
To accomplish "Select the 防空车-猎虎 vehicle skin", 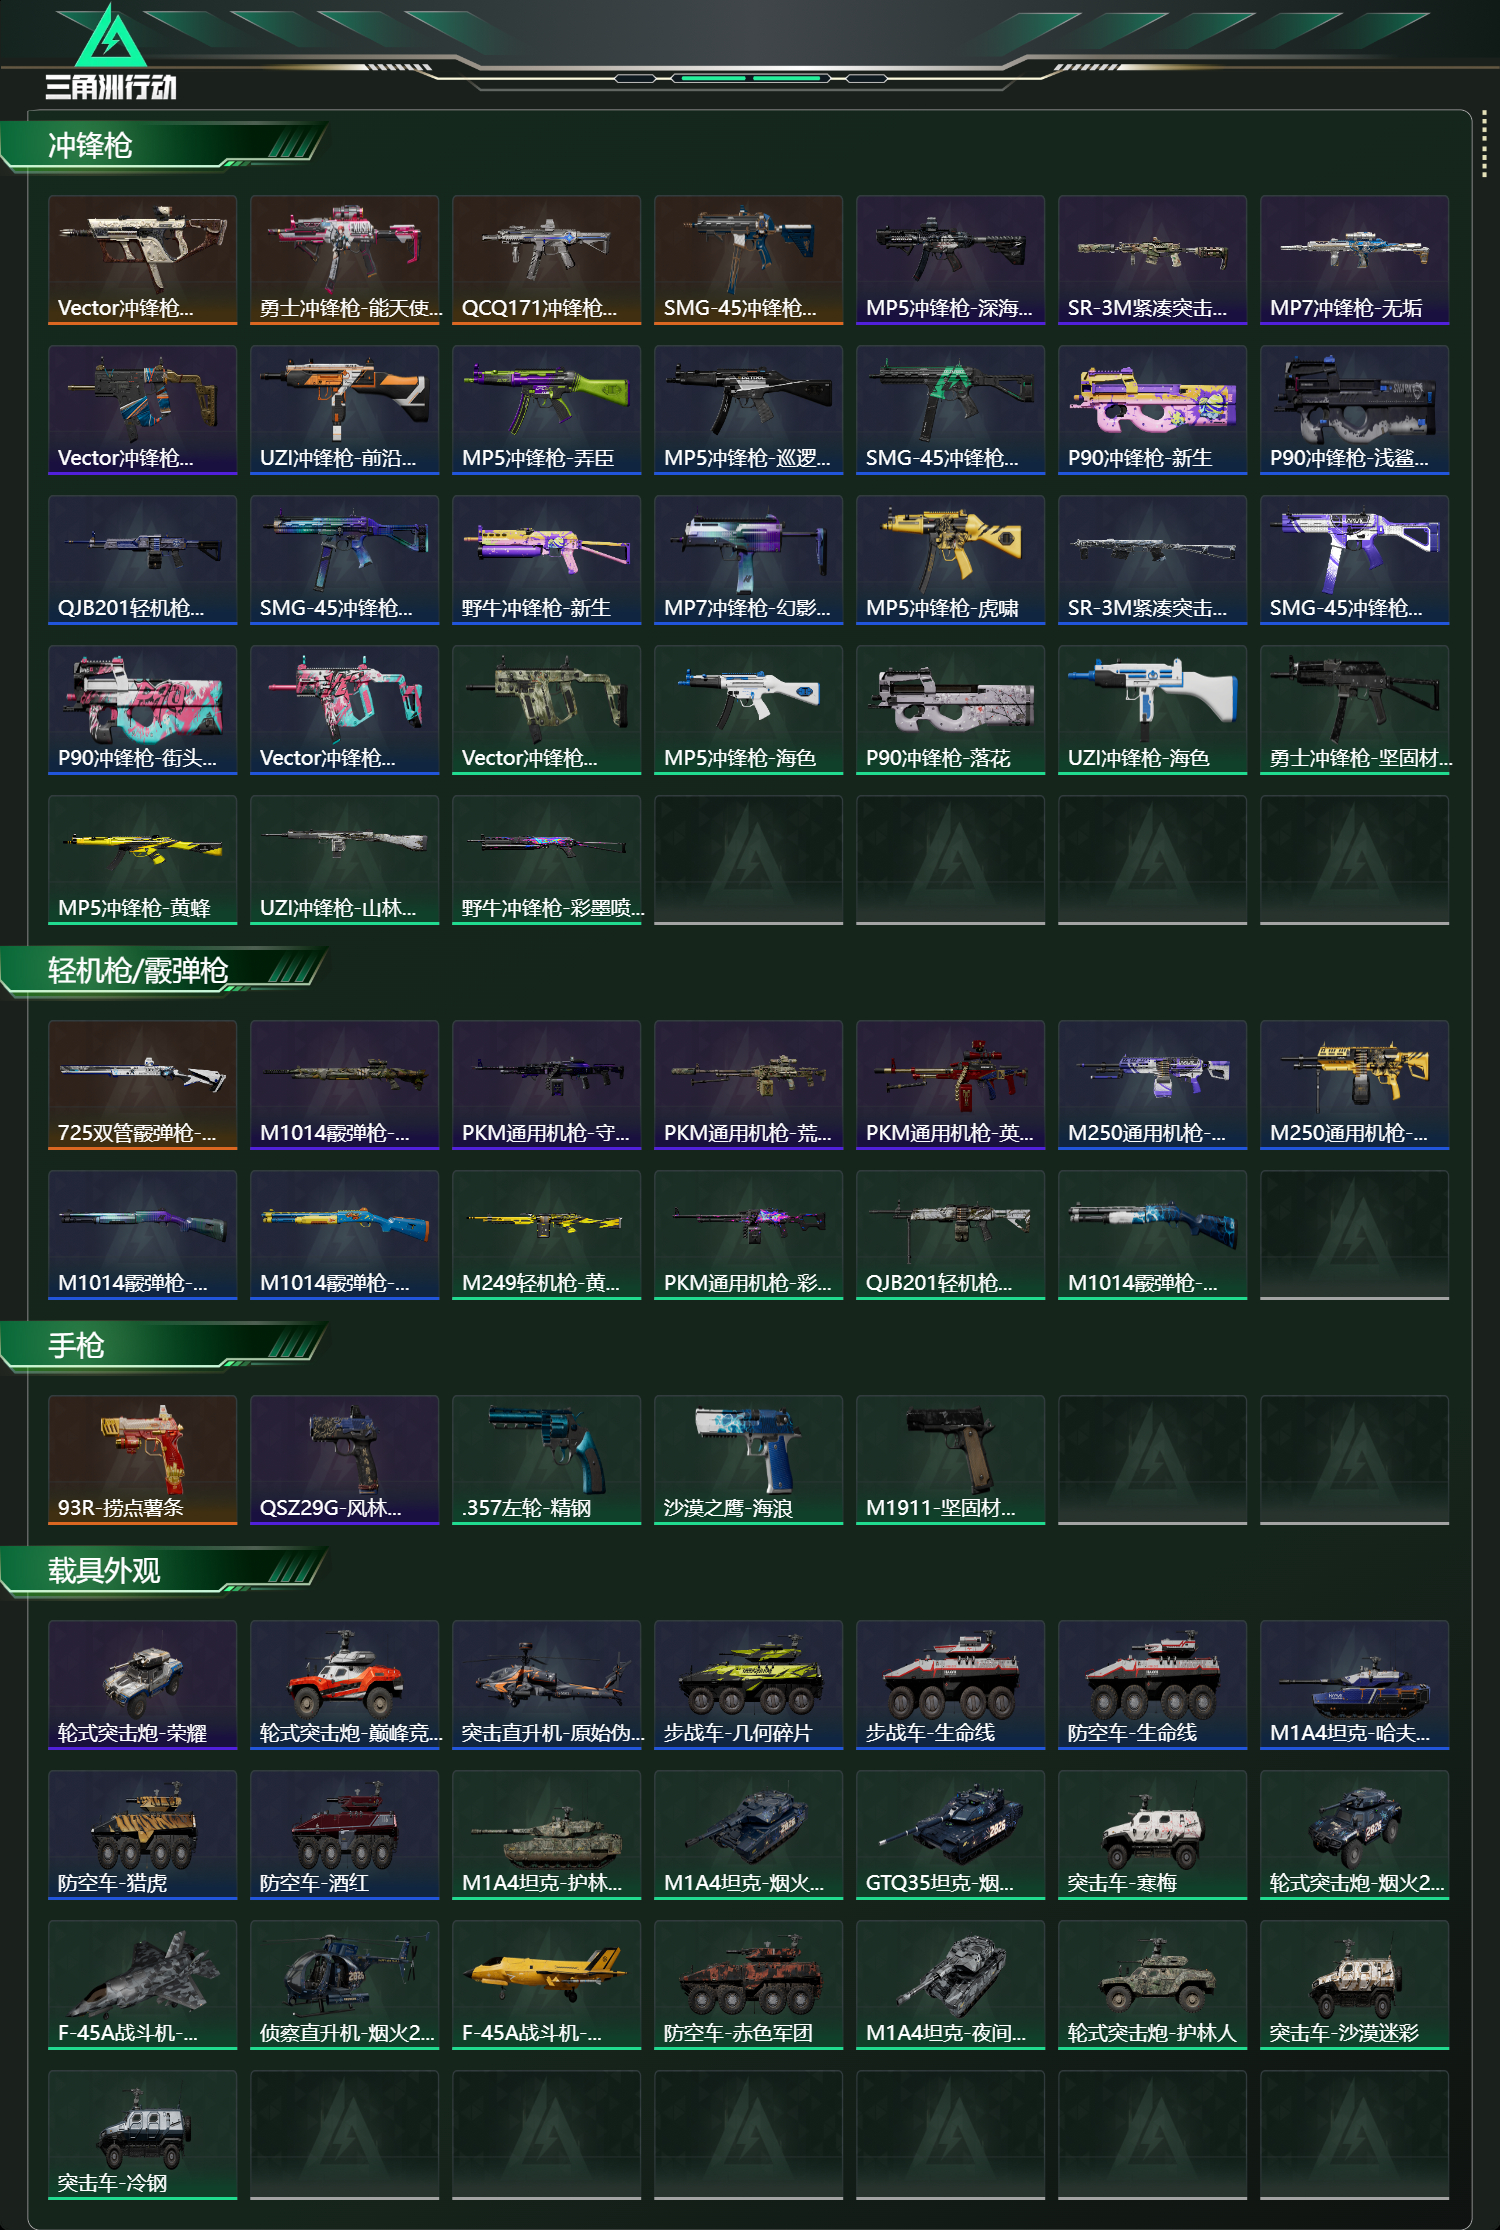I will pyautogui.click(x=142, y=1835).
